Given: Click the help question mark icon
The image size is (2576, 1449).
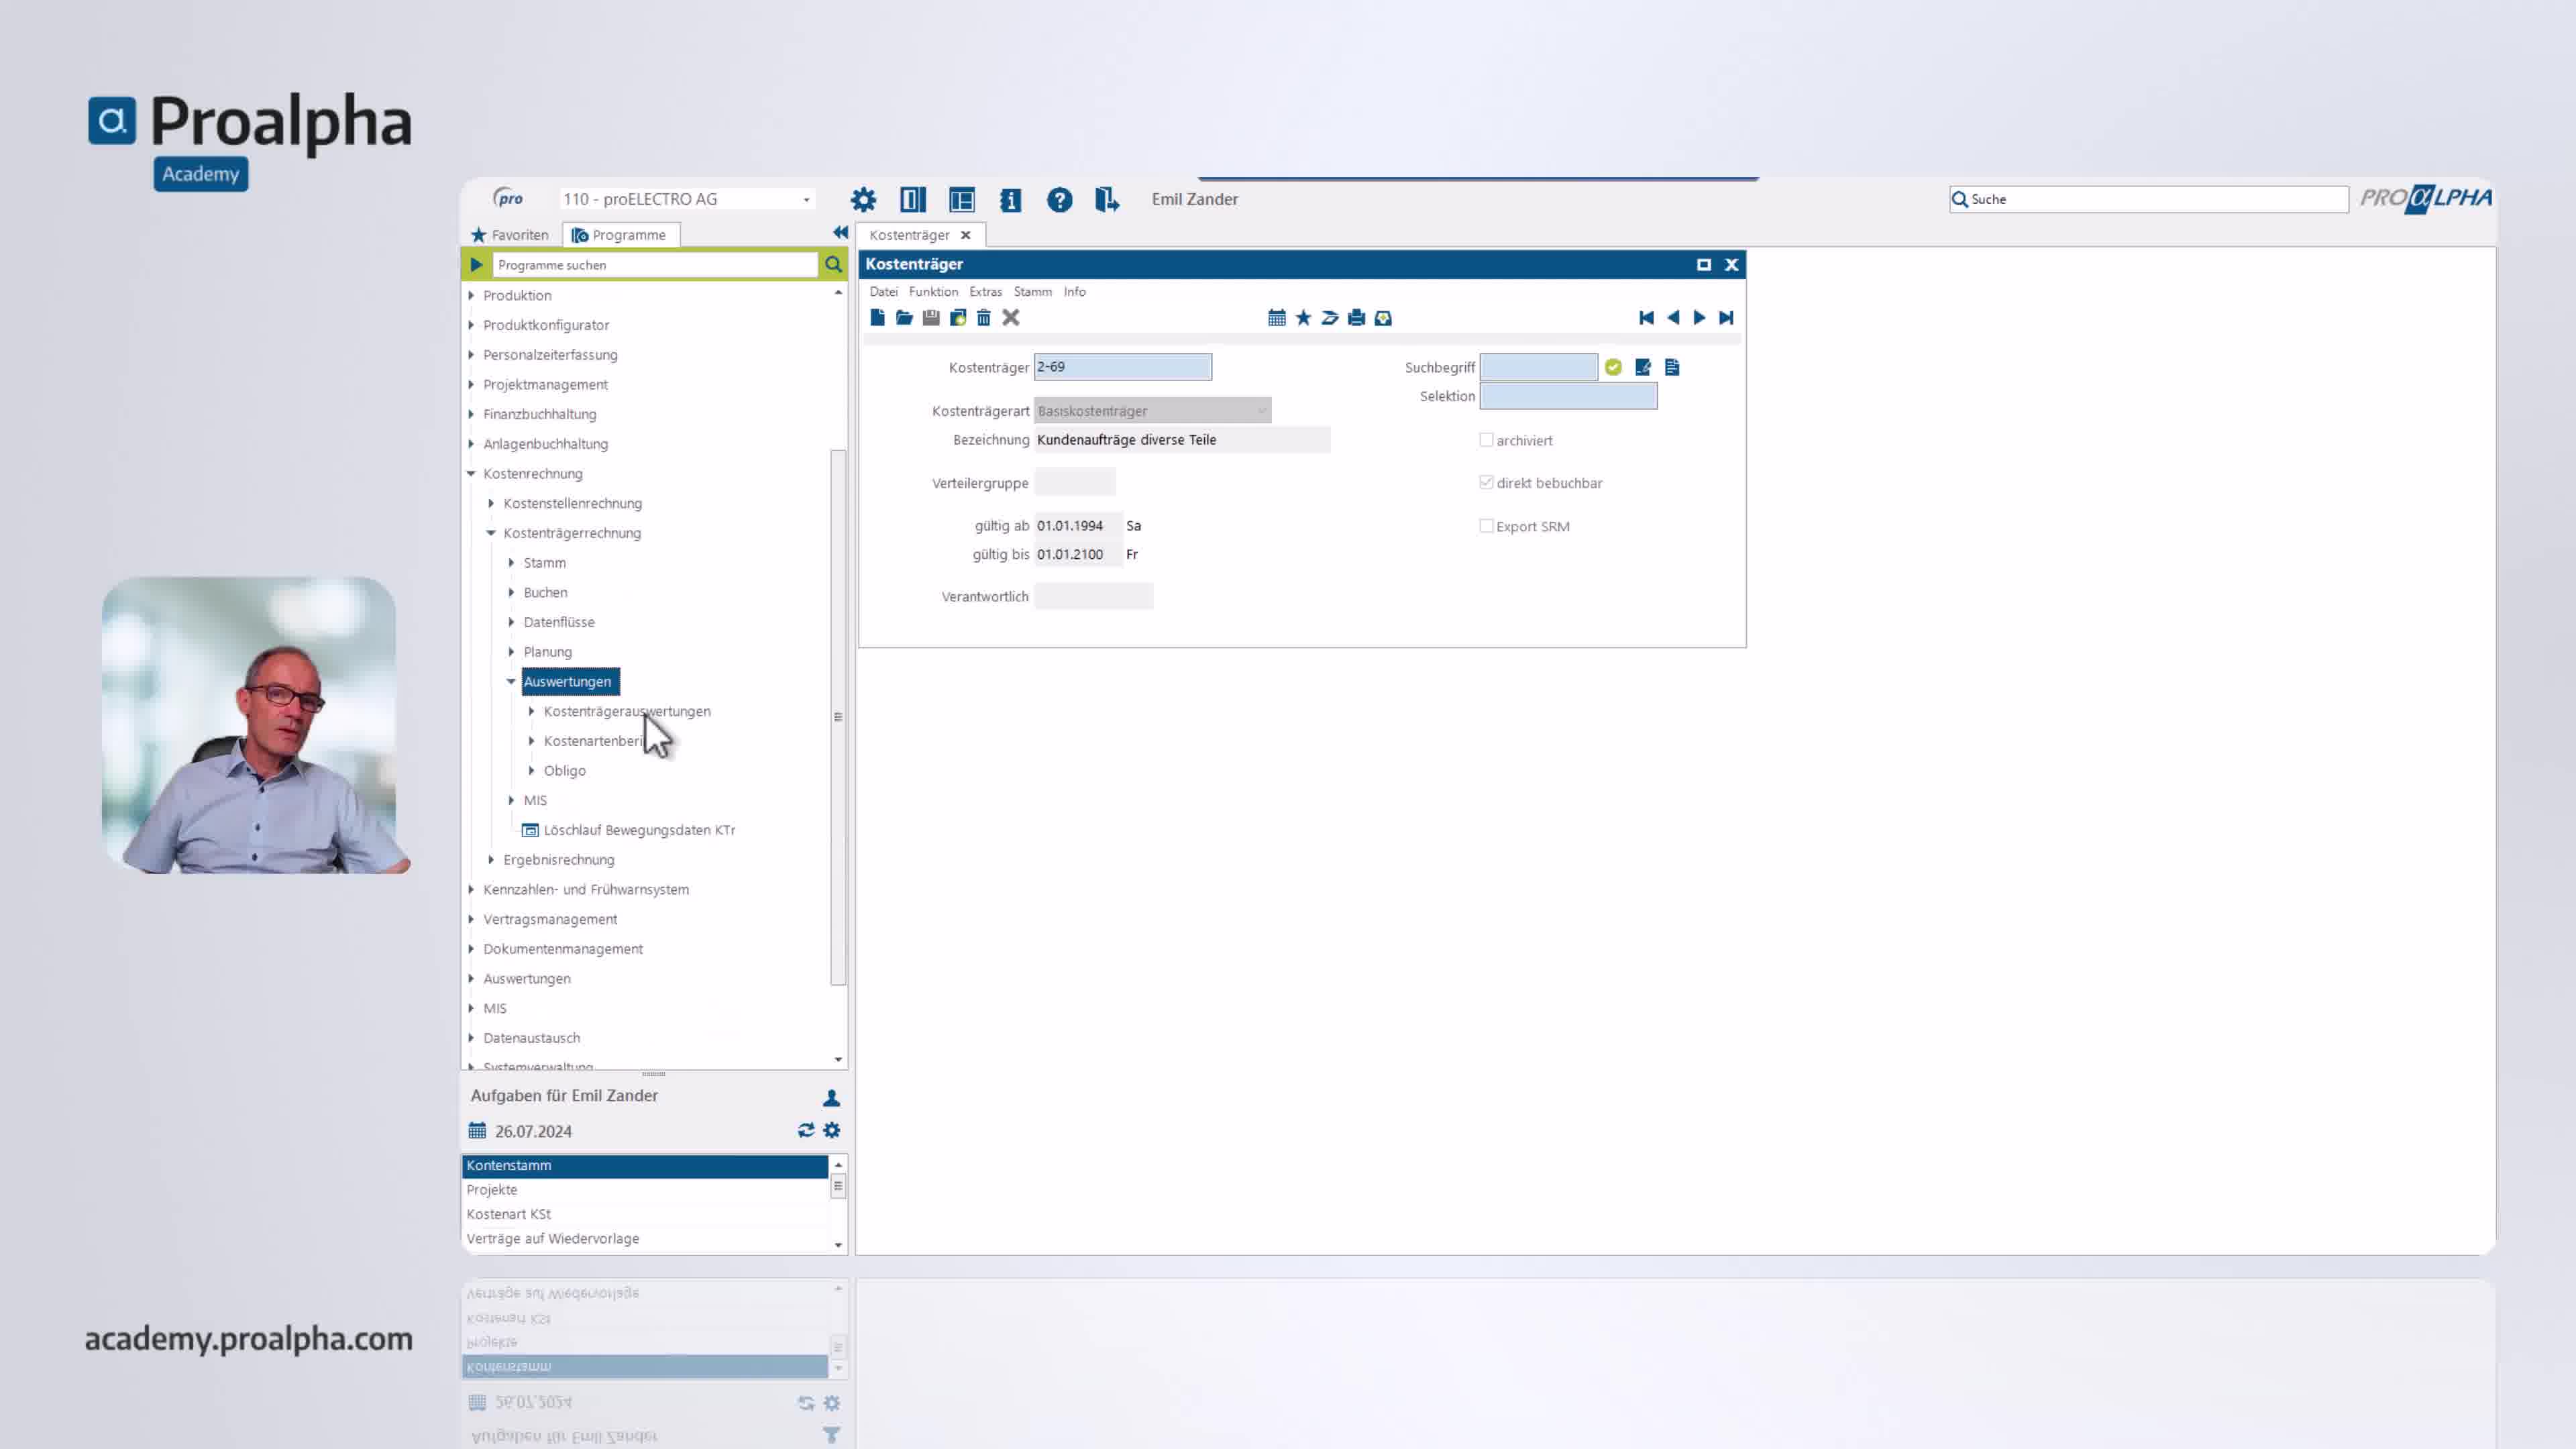Looking at the screenshot, I should (x=1059, y=200).
